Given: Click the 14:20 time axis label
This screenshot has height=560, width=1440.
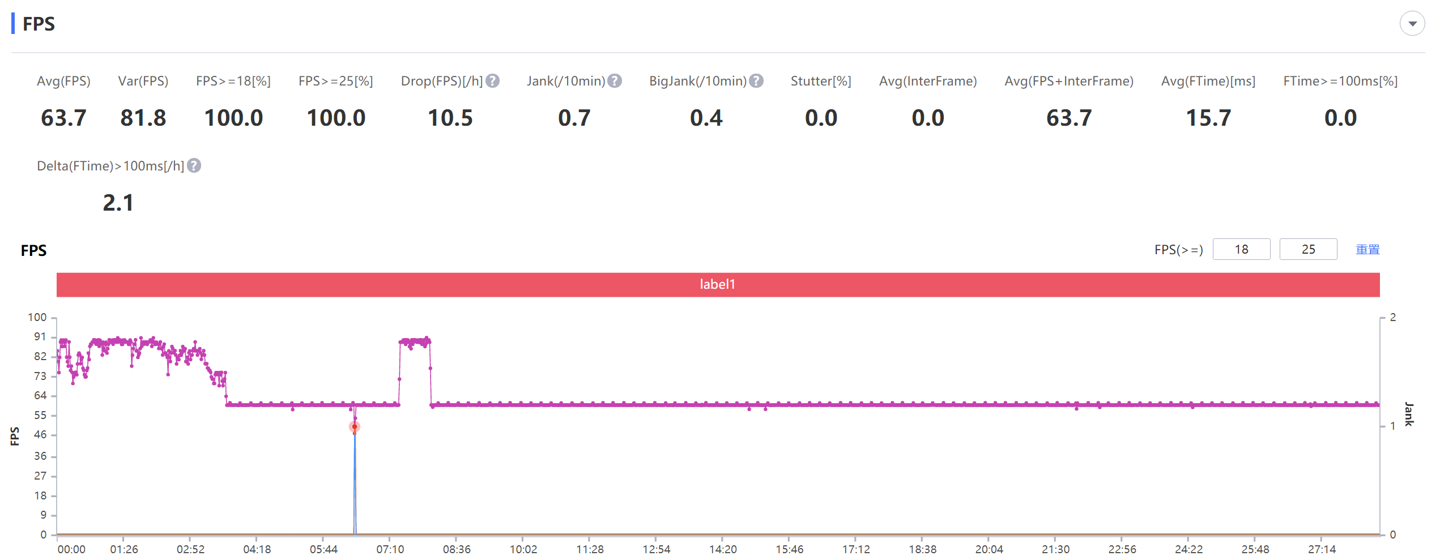Looking at the screenshot, I should (x=723, y=549).
